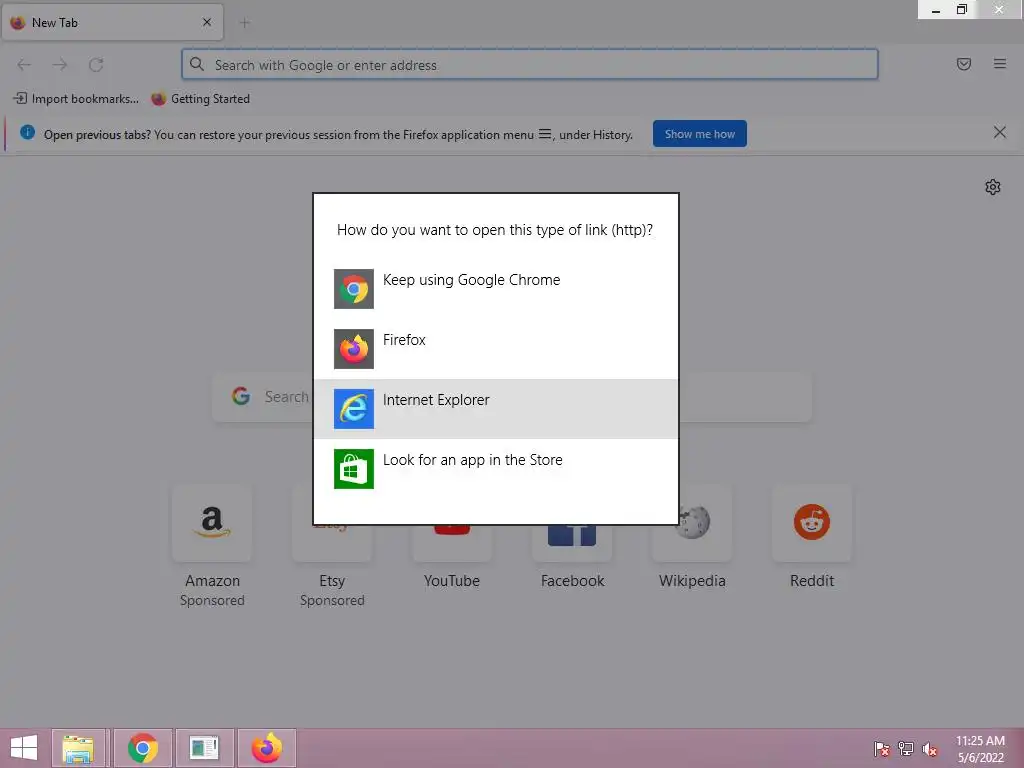
Task: Open the Windows Start button
Action: click(x=24, y=748)
